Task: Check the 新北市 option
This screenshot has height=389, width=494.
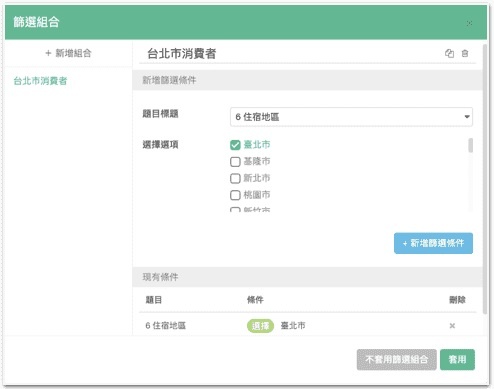Action: (235, 178)
